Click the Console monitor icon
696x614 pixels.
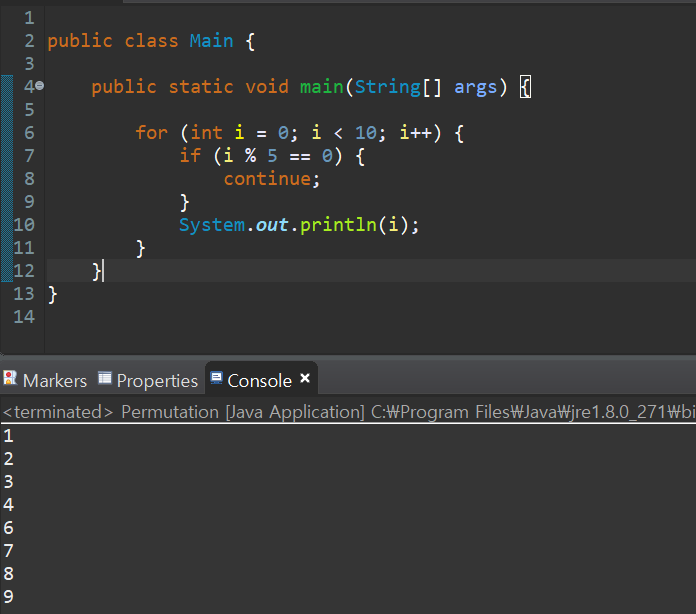pyautogui.click(x=216, y=378)
